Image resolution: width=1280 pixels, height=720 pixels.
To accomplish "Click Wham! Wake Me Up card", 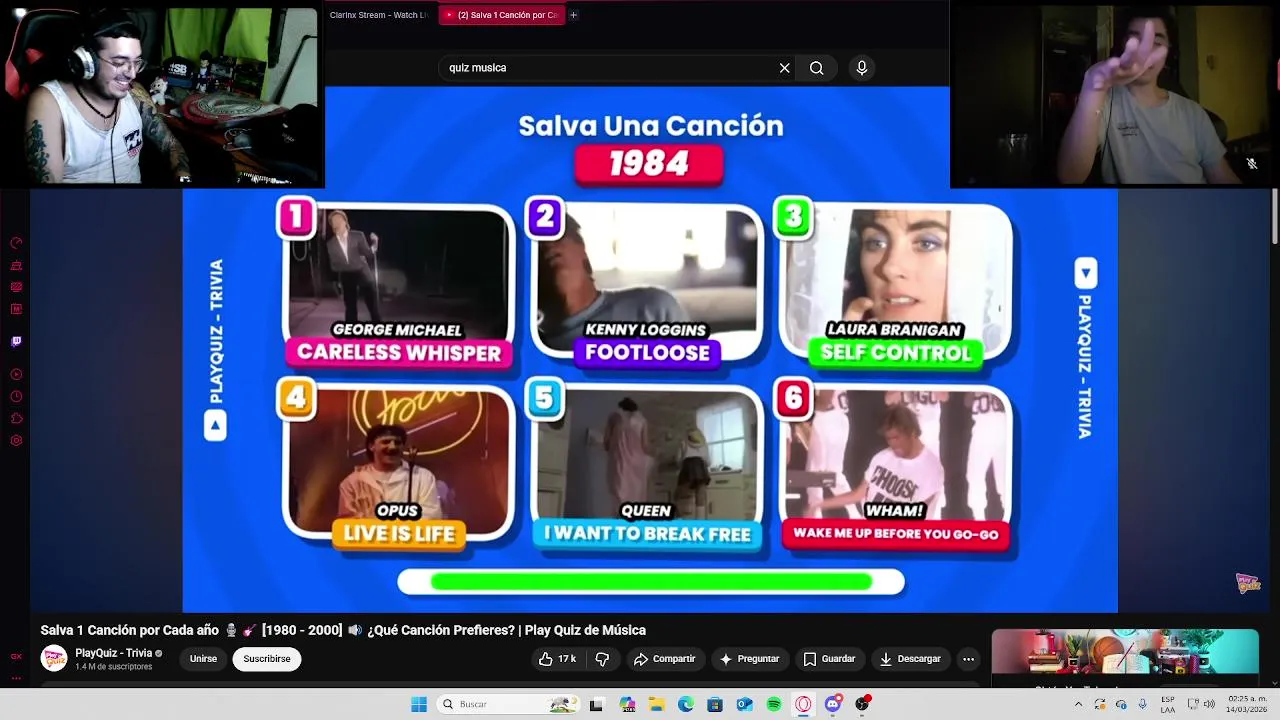I will [x=895, y=466].
